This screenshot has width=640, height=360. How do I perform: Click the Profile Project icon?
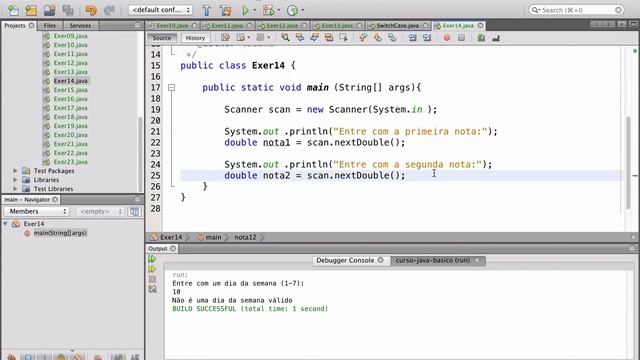(x=292, y=10)
